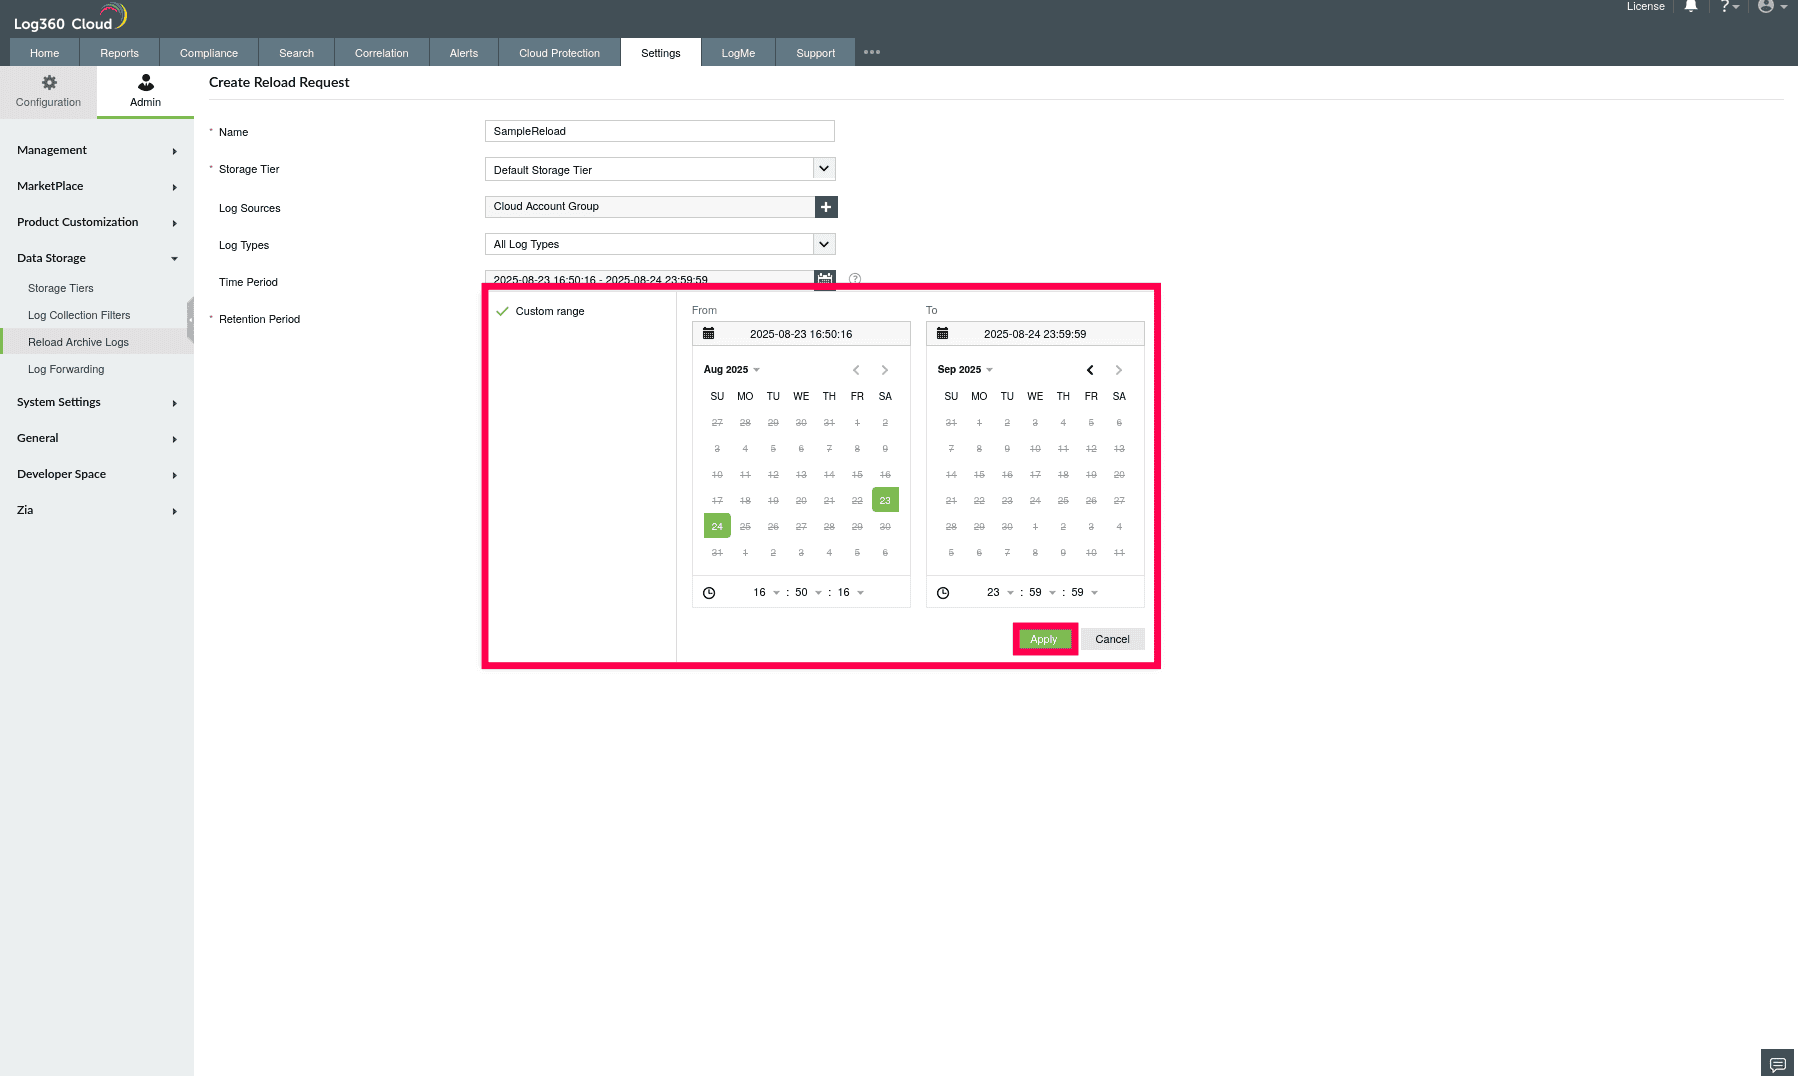Open the Sep 2025 month selector
The height and width of the screenshot is (1076, 1798).
(x=965, y=370)
